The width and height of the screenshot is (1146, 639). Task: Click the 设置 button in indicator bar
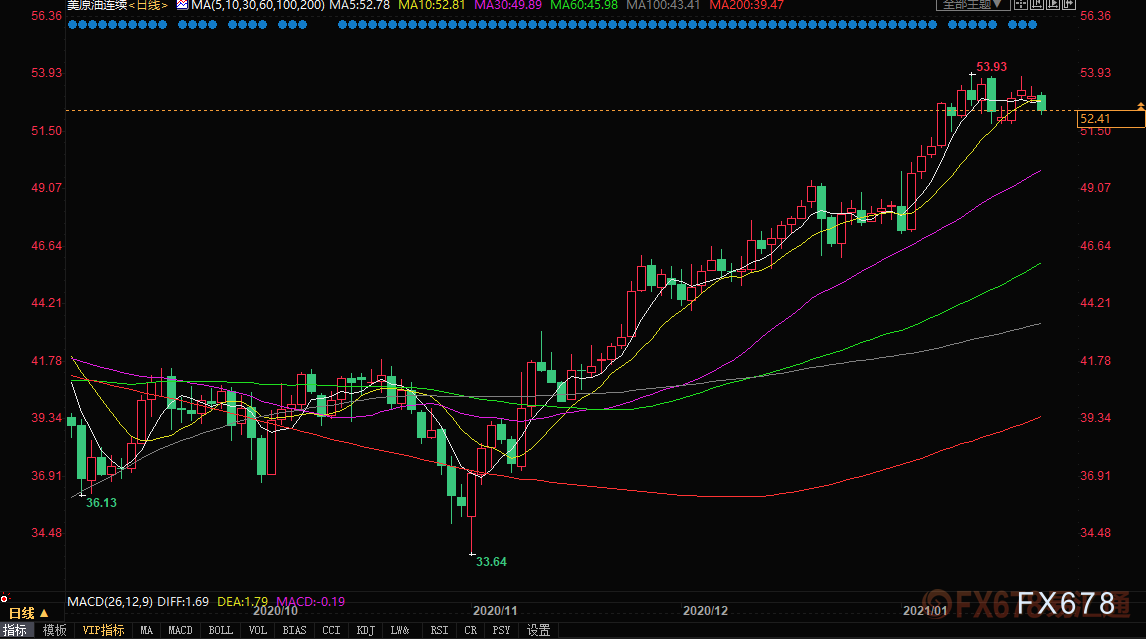pos(538,630)
